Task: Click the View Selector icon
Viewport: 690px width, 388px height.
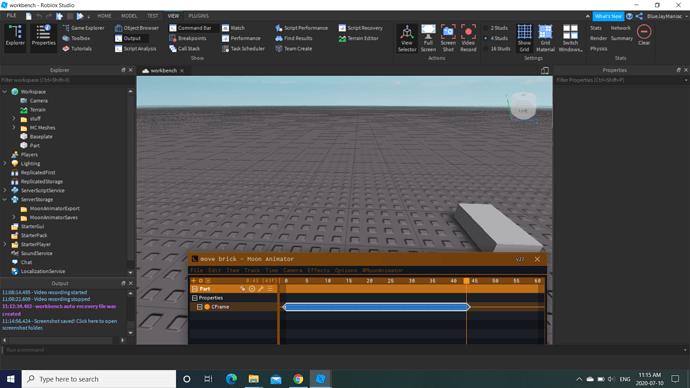Action: (407, 38)
